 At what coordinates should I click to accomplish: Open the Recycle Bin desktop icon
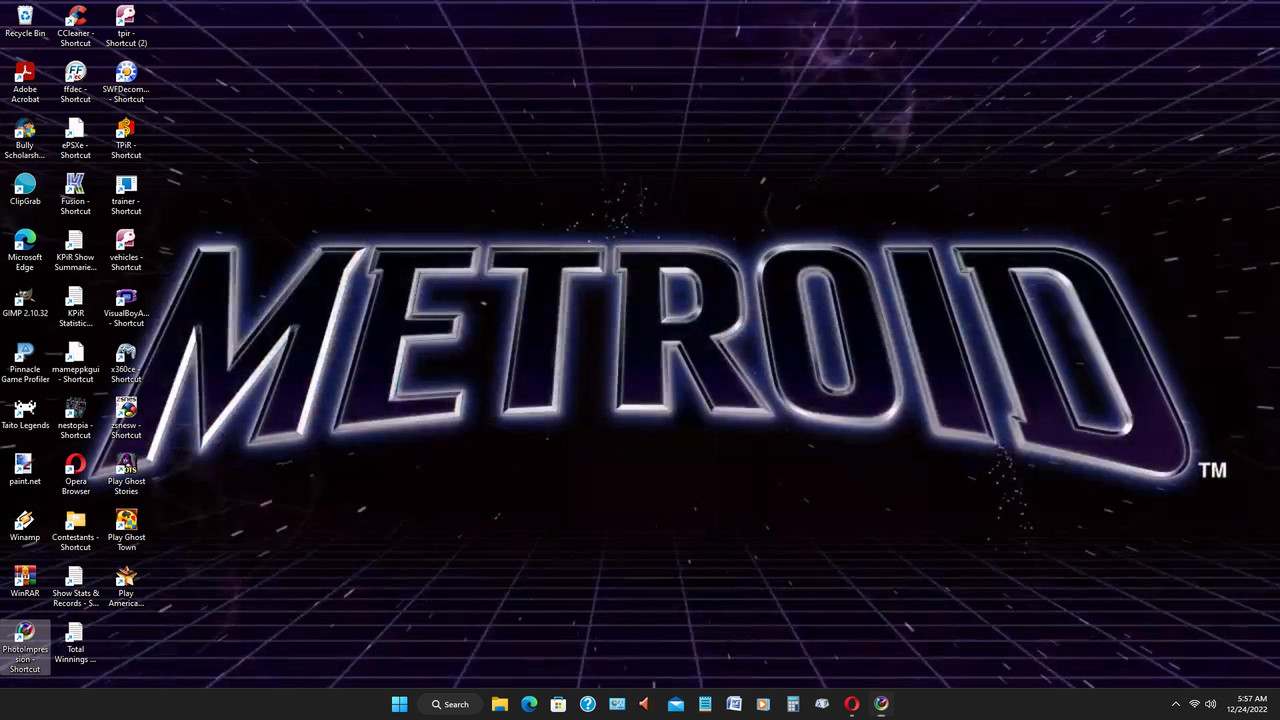pos(25,22)
